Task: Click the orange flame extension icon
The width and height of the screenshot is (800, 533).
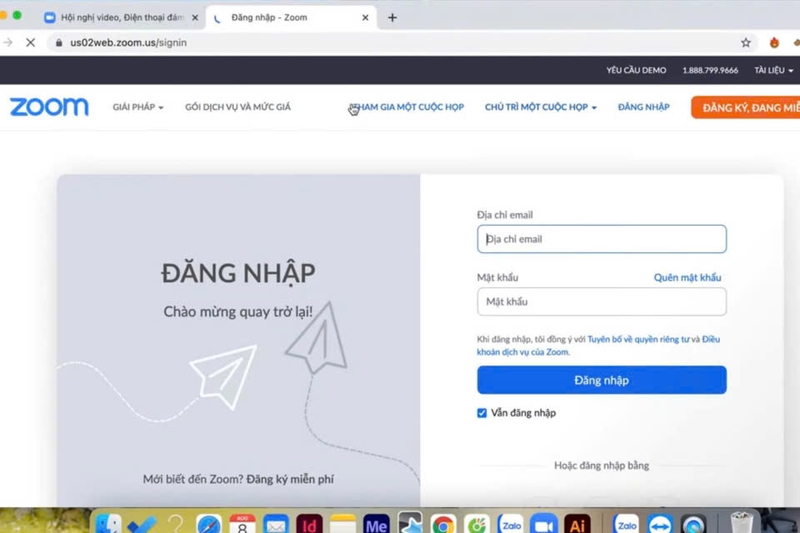Action: [x=774, y=43]
